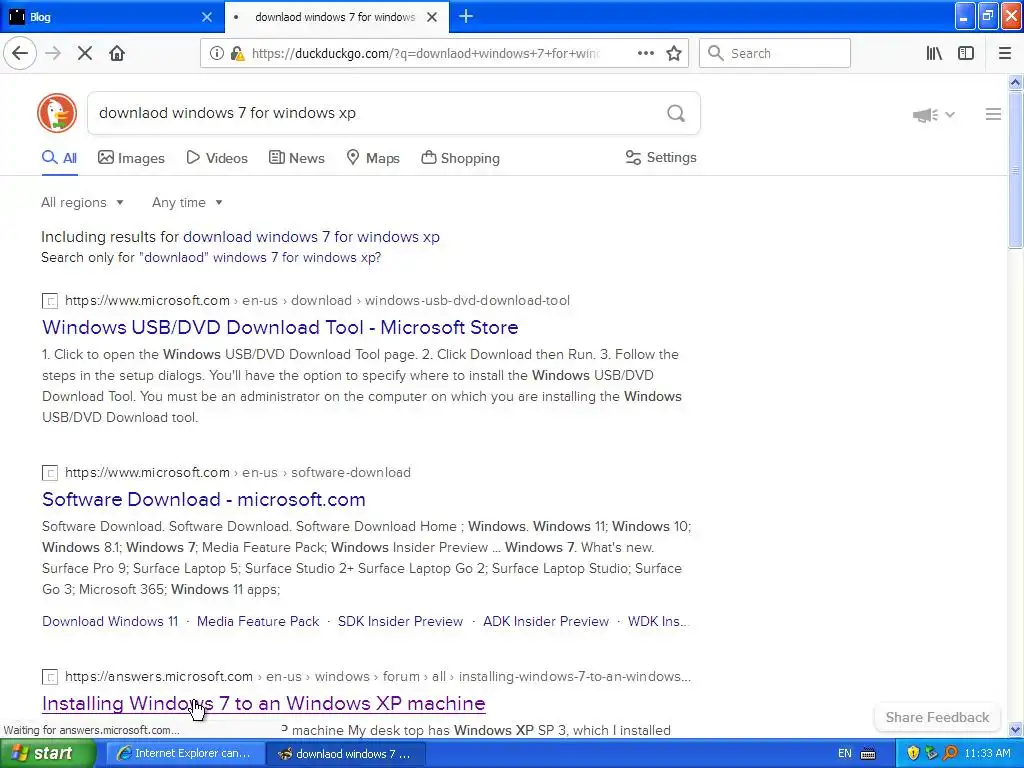1024x768 pixels.
Task: Click the EN language indicator
Action: click(844, 754)
